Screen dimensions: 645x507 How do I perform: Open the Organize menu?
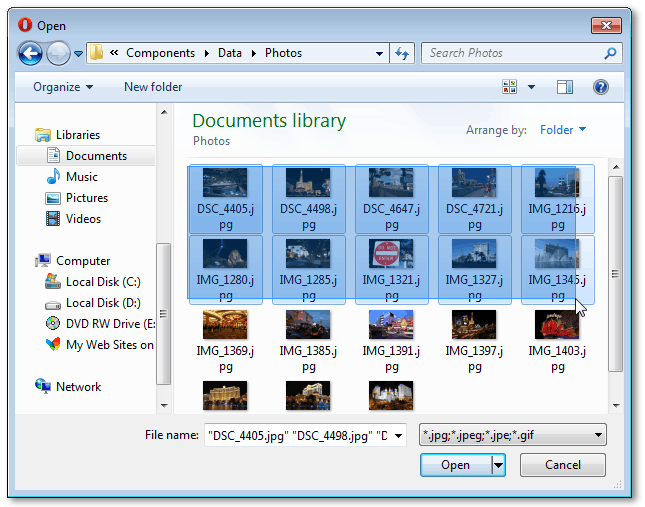click(x=63, y=87)
